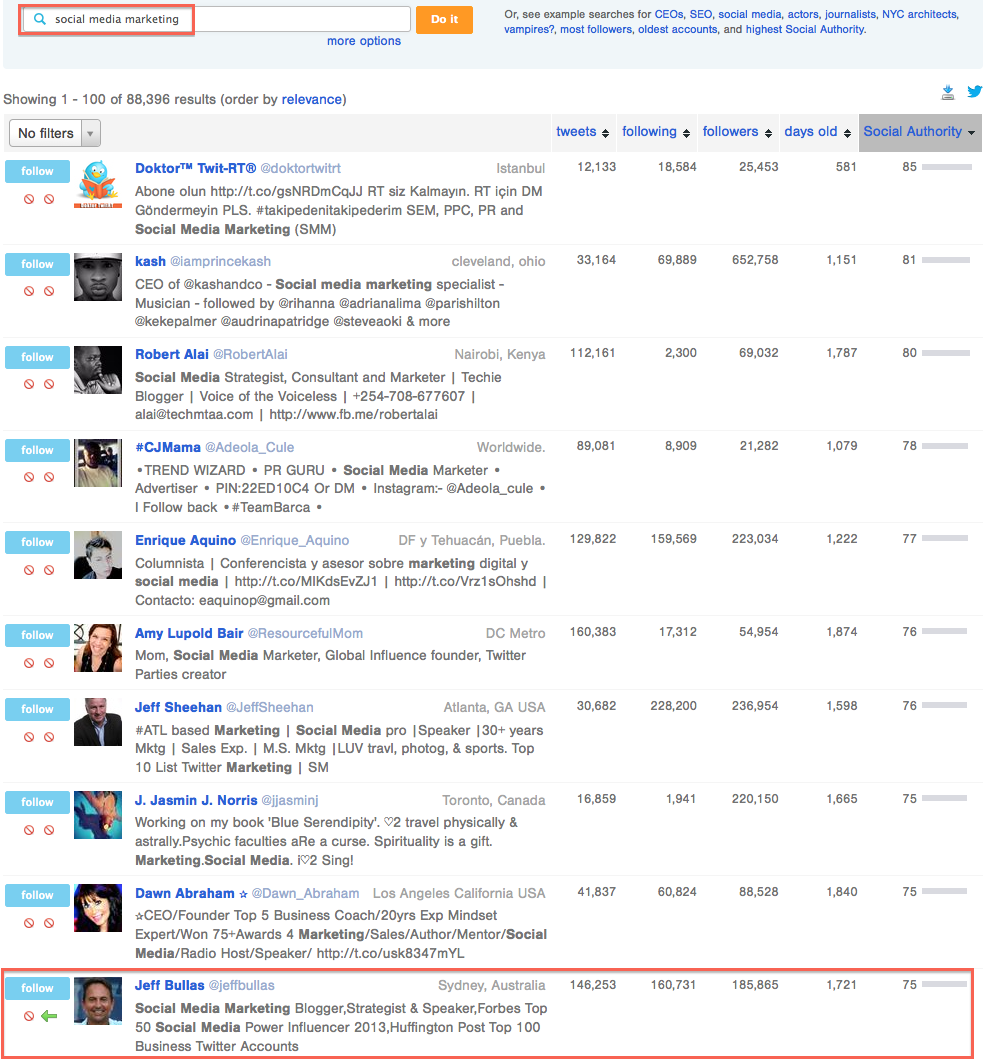Viewport: 989px width, 1059px height.
Task: Click the search field containing social media marketing
Action: [216, 19]
